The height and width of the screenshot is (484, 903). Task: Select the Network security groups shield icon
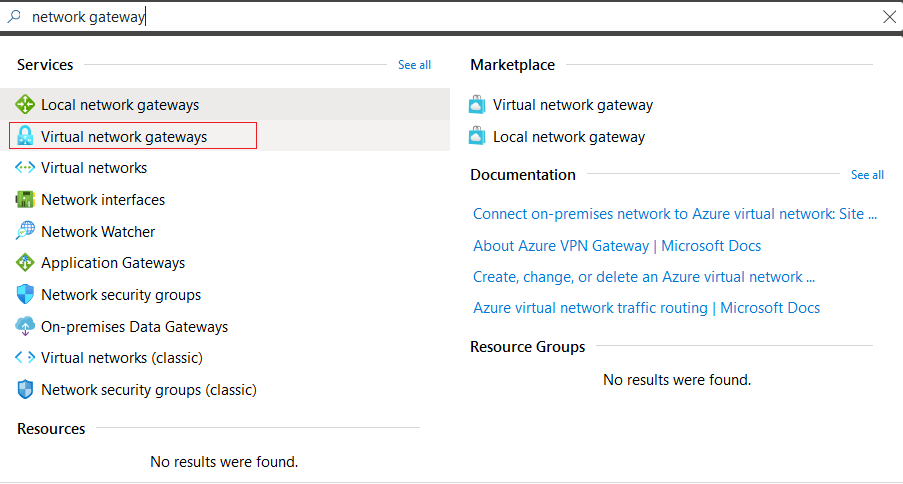25,294
